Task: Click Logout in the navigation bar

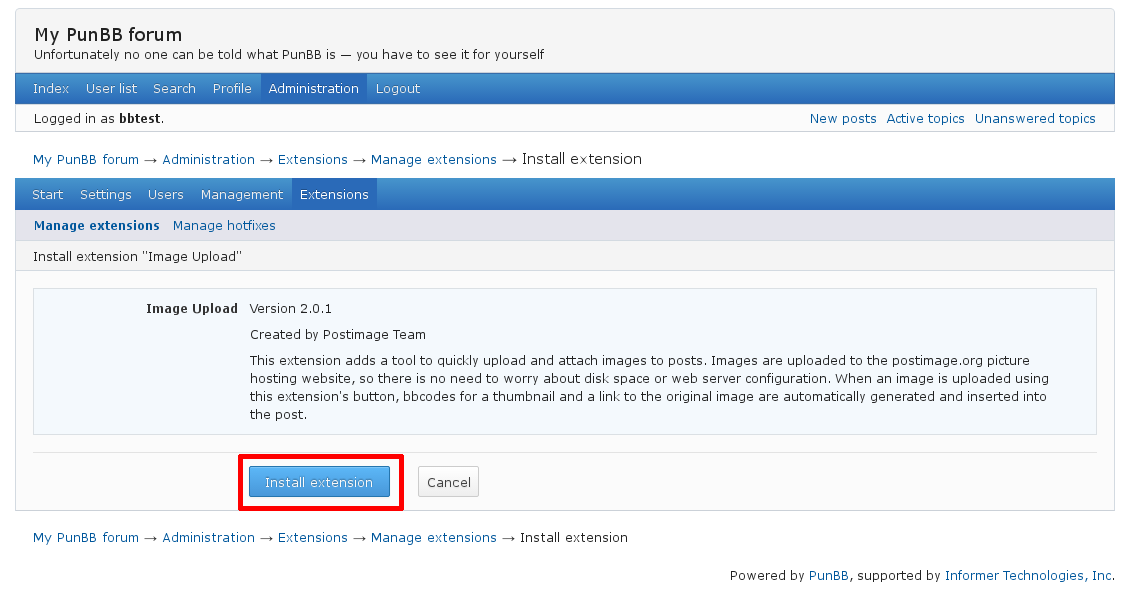Action: tap(398, 88)
